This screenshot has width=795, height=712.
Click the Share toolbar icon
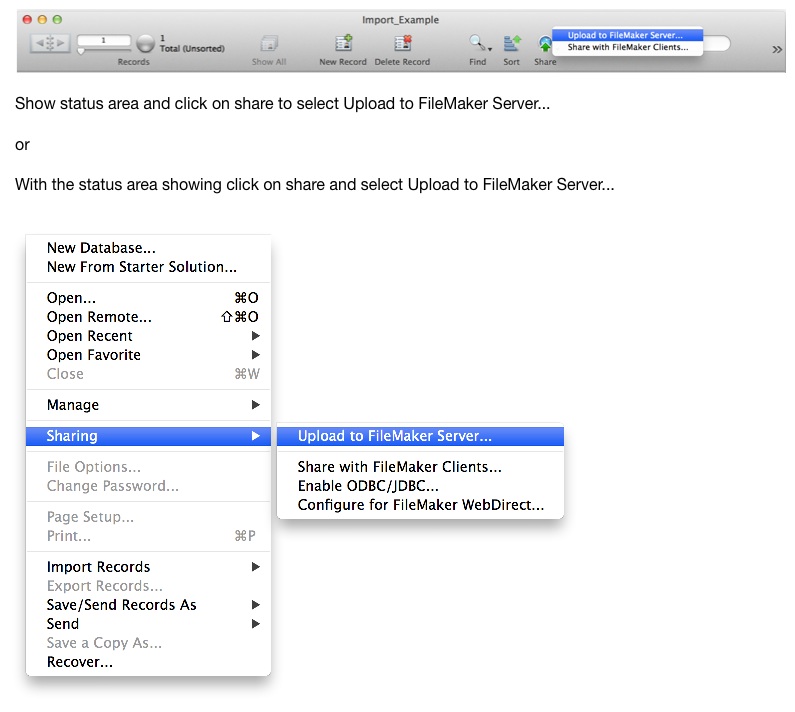[x=545, y=45]
